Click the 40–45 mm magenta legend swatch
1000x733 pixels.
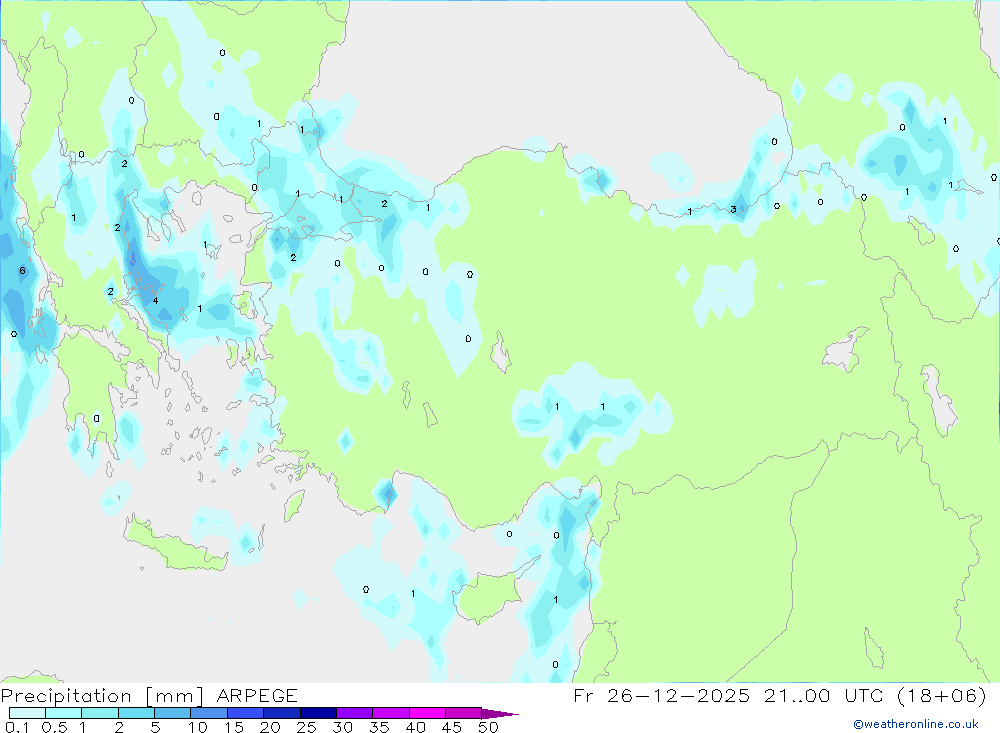point(427,713)
